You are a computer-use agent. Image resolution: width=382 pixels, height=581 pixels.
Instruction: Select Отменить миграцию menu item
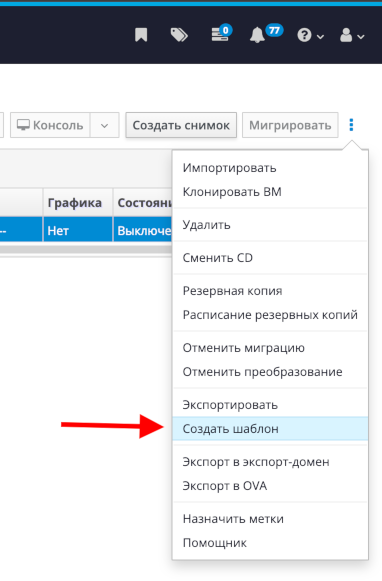coord(270,348)
